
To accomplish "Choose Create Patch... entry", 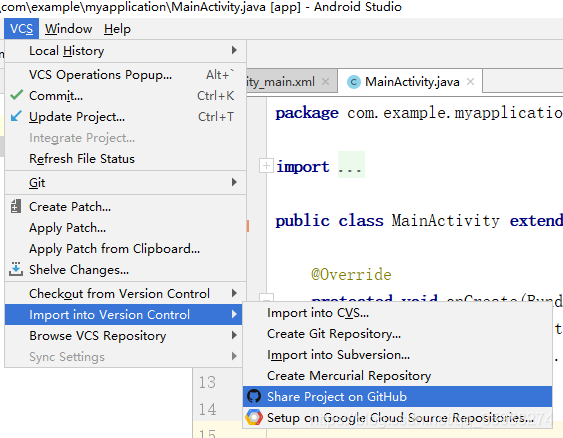I will click(126, 206).
